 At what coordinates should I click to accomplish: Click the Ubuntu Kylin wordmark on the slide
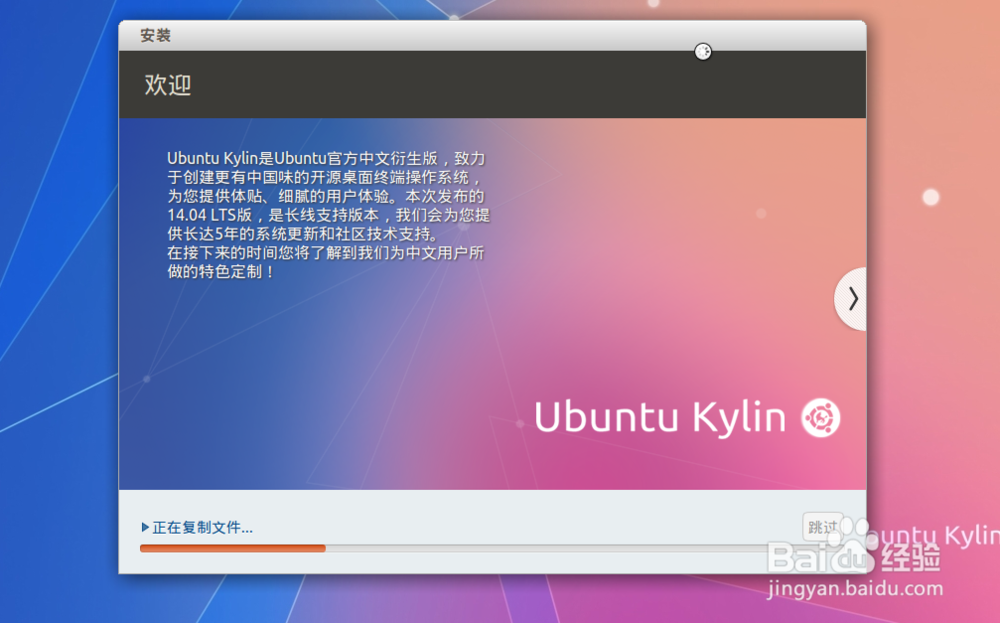point(661,417)
